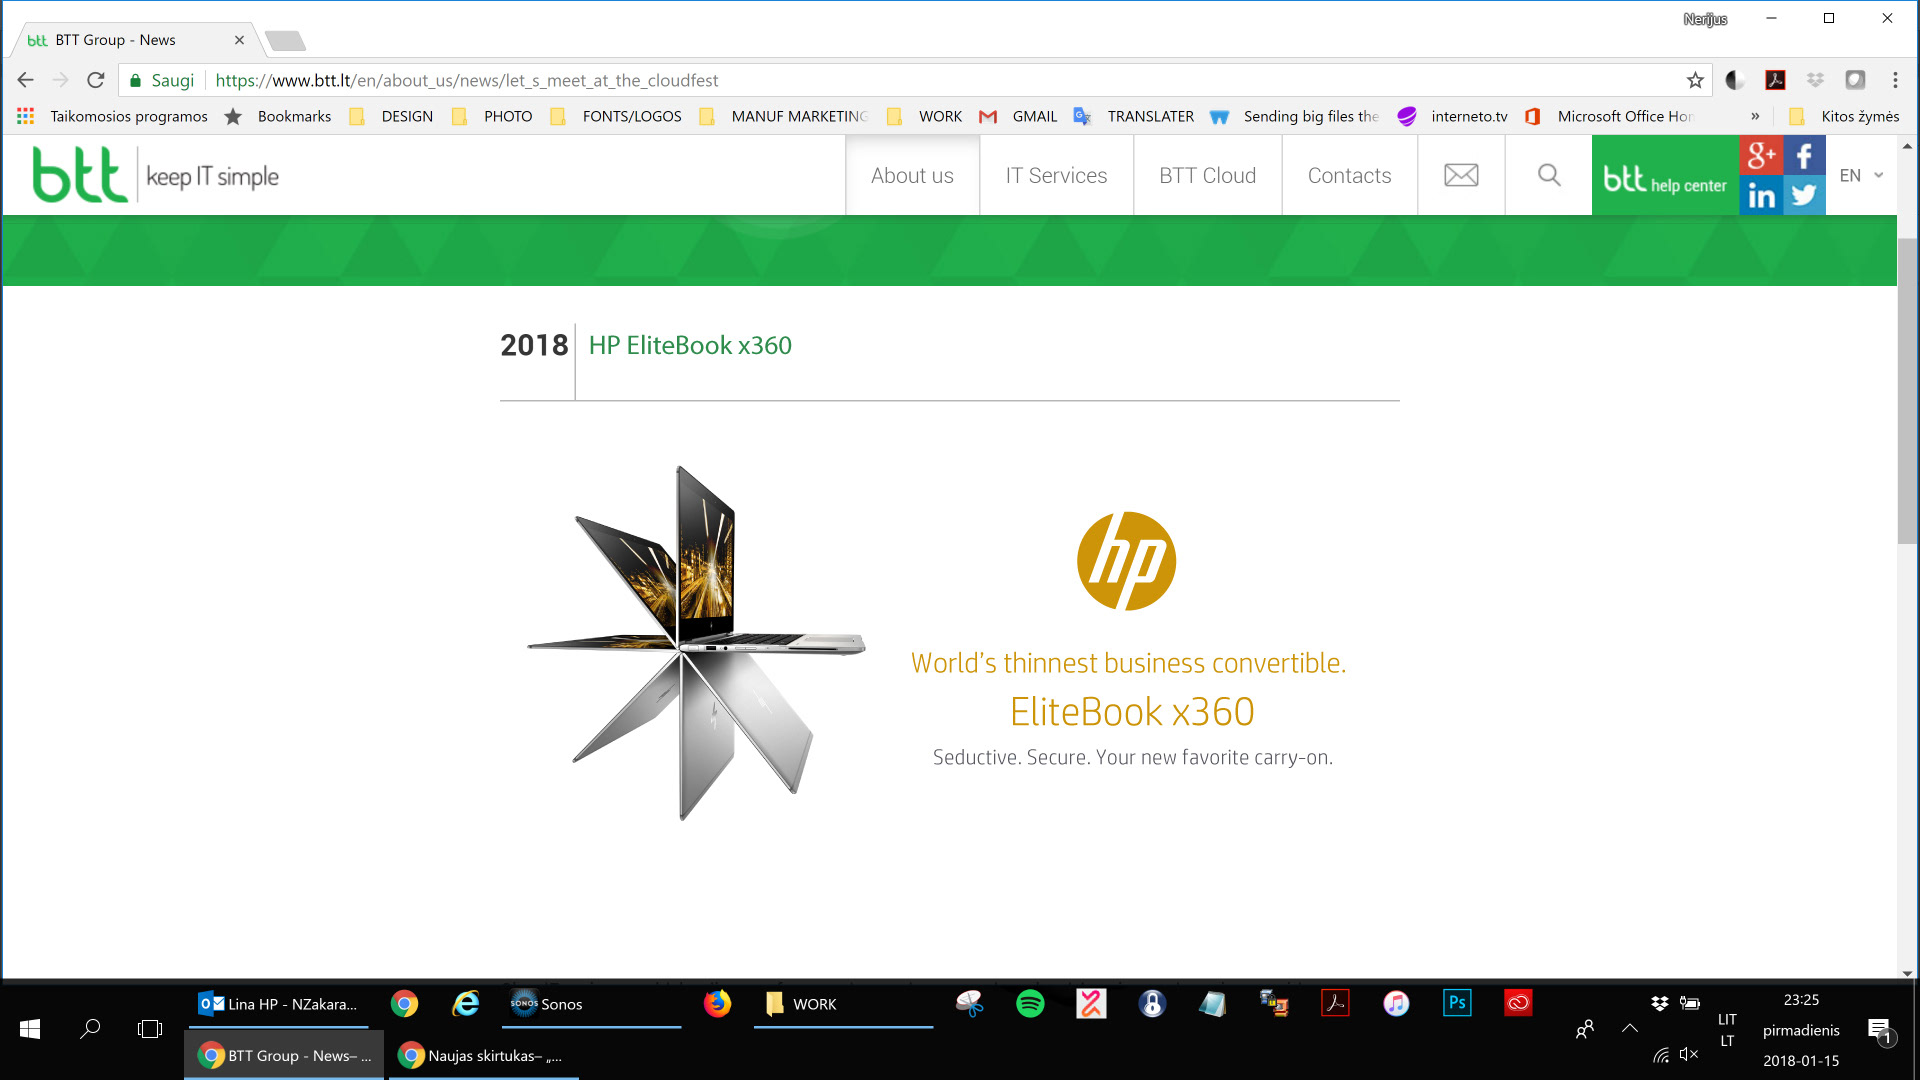Open the PHOTO bookmarks folder
The image size is (1920, 1080).
pos(492,116)
